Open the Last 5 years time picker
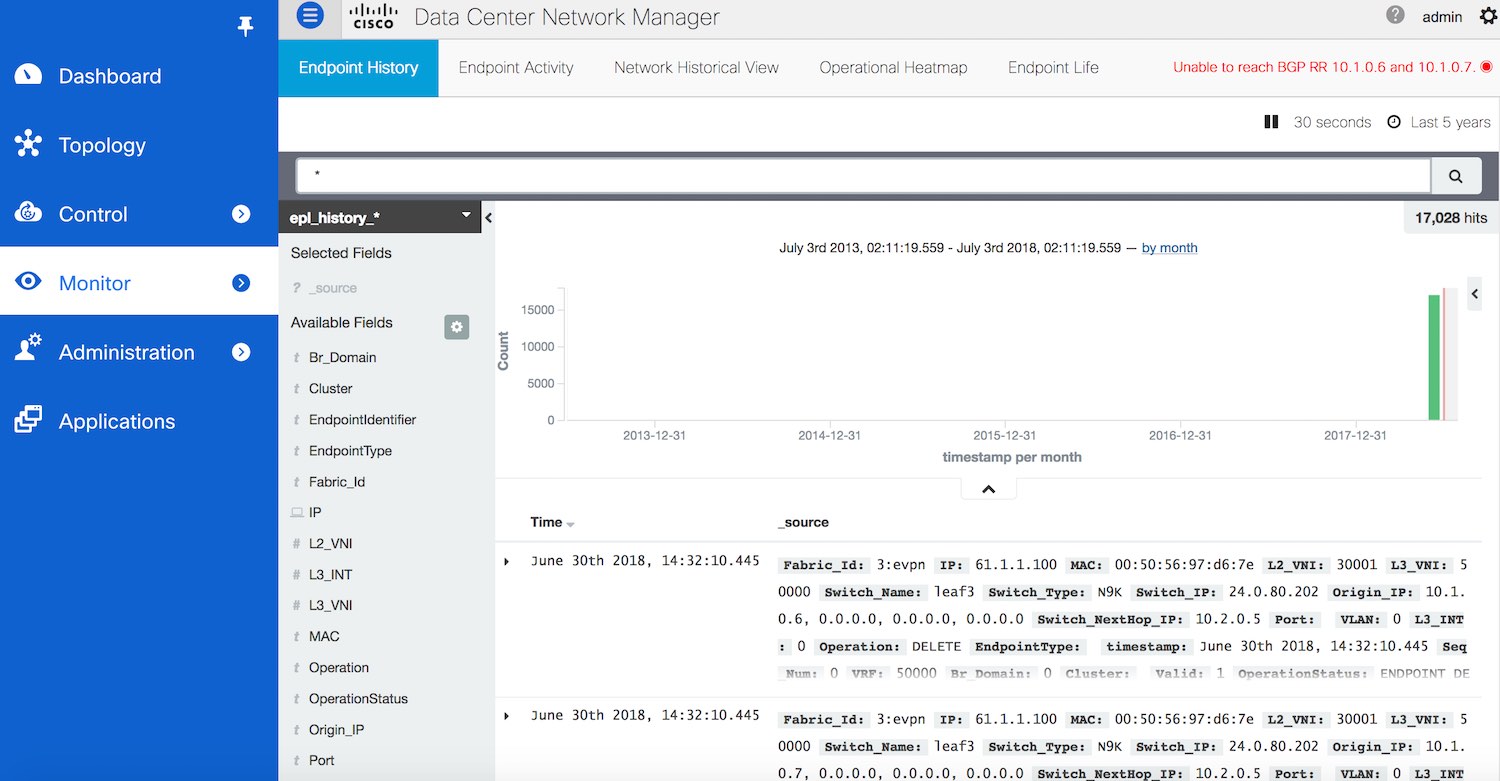This screenshot has width=1500, height=781. tap(1450, 122)
